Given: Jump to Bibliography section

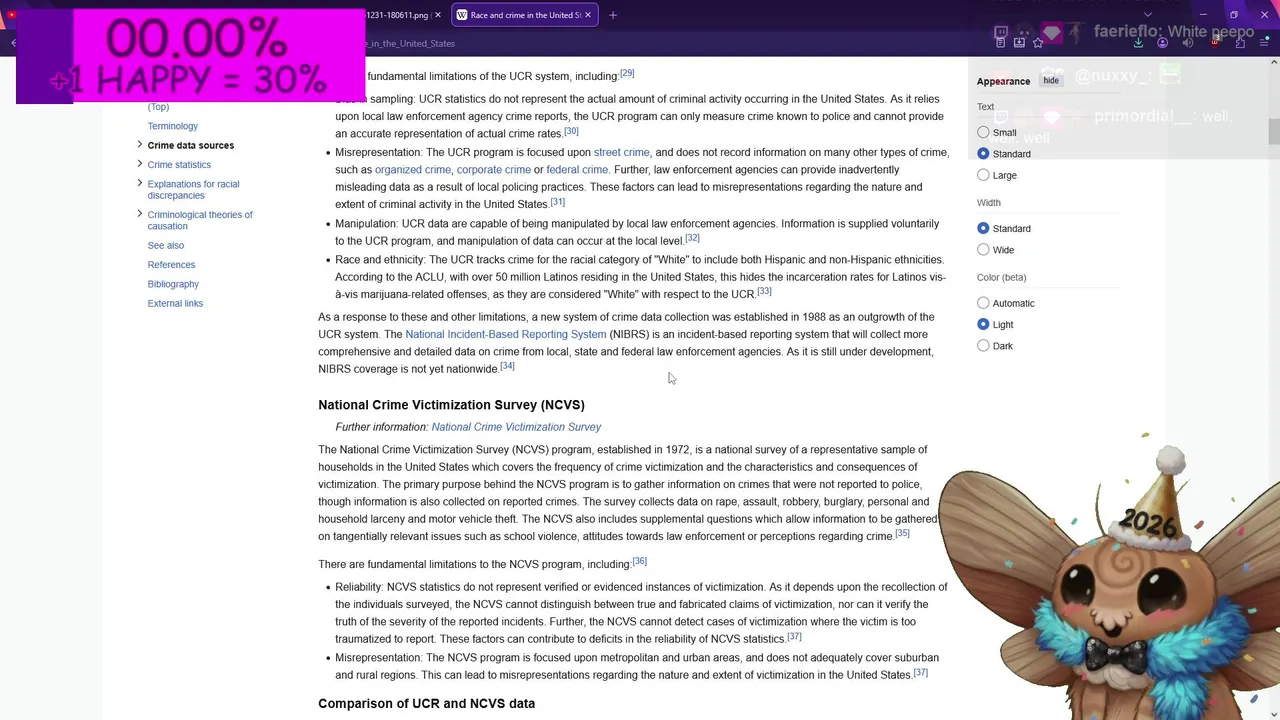Looking at the screenshot, I should pyautogui.click(x=173, y=284).
